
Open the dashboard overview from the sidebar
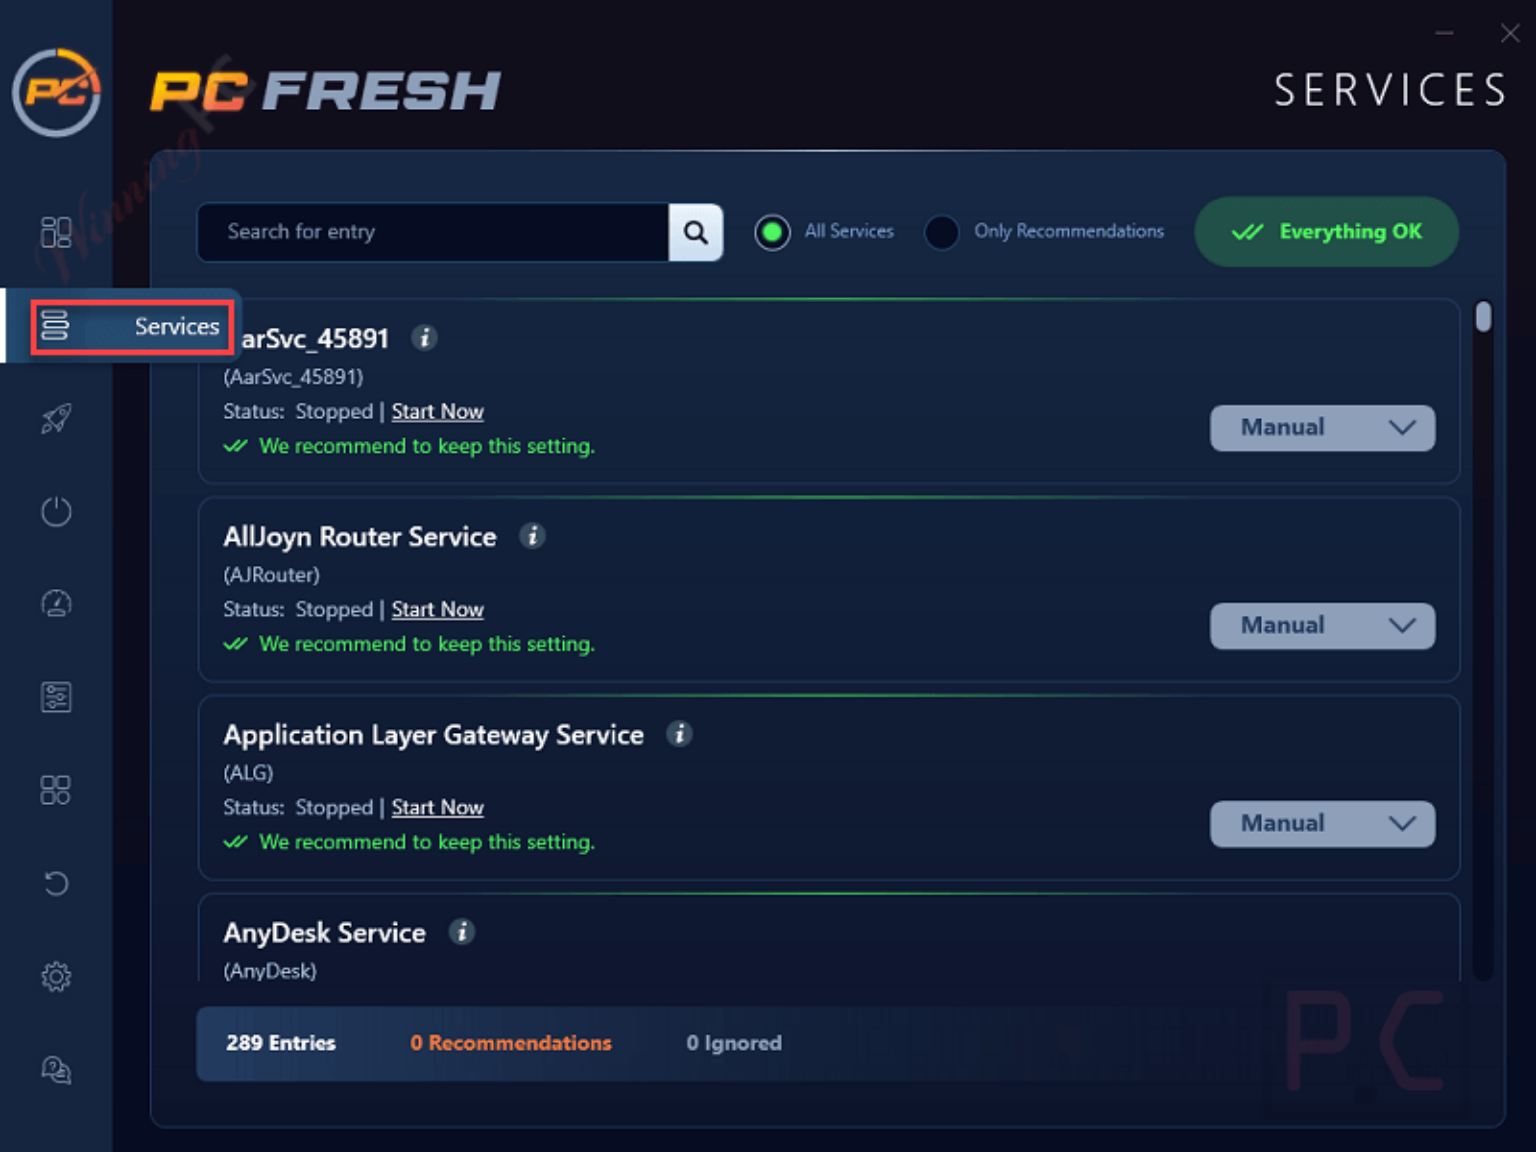56,231
